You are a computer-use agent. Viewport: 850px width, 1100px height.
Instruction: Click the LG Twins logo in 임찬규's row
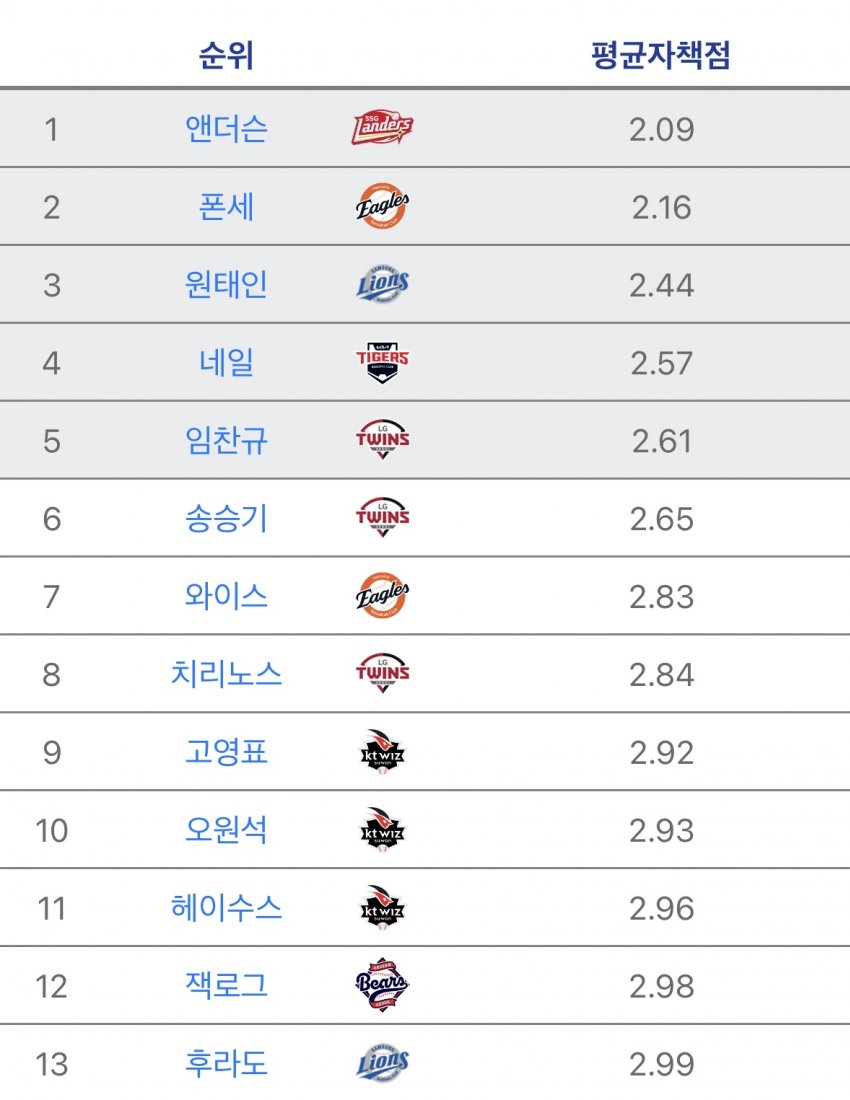(382, 441)
